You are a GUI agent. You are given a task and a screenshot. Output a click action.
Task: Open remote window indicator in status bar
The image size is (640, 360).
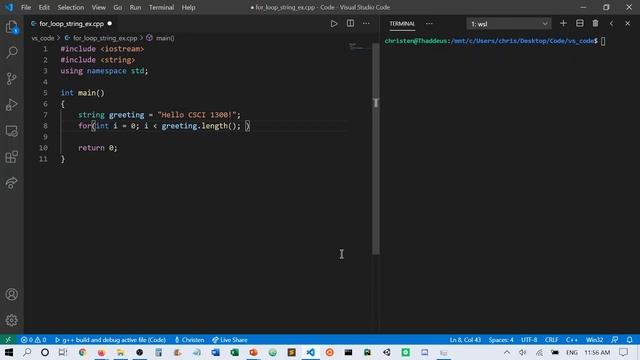[8, 340]
